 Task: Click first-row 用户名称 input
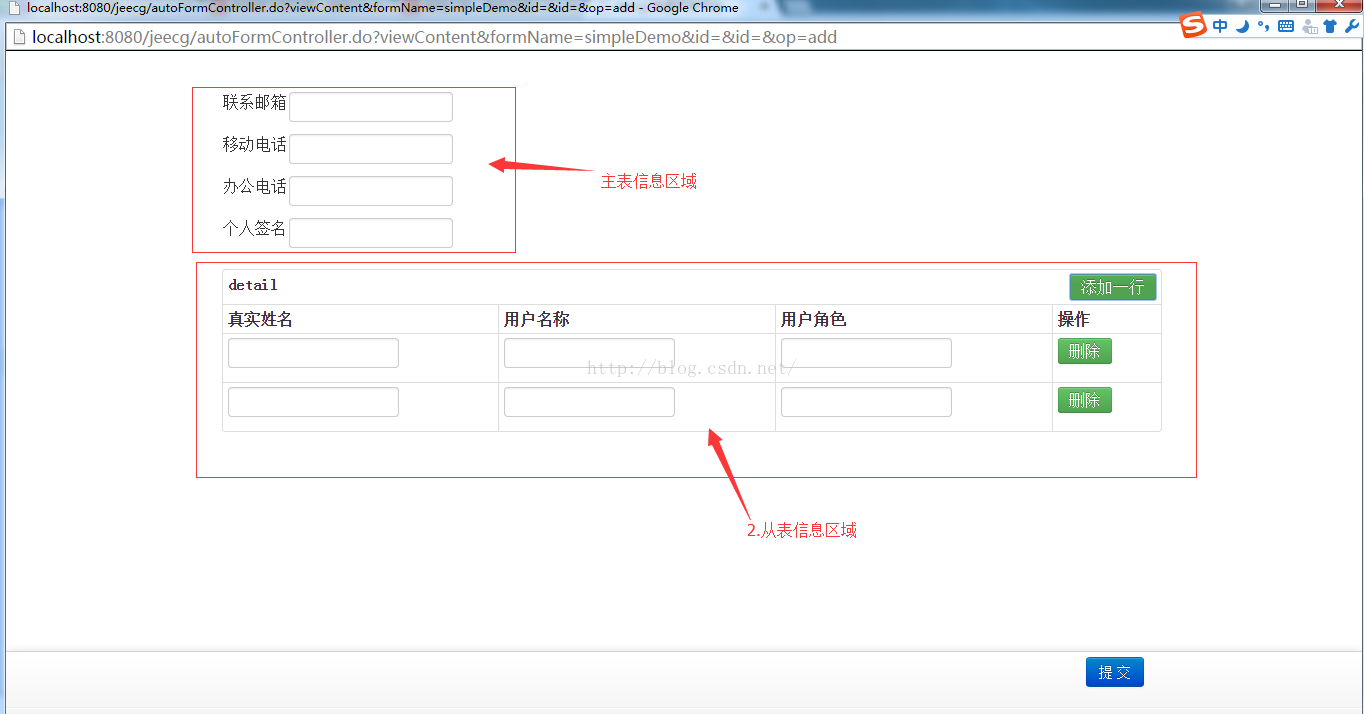click(x=589, y=353)
